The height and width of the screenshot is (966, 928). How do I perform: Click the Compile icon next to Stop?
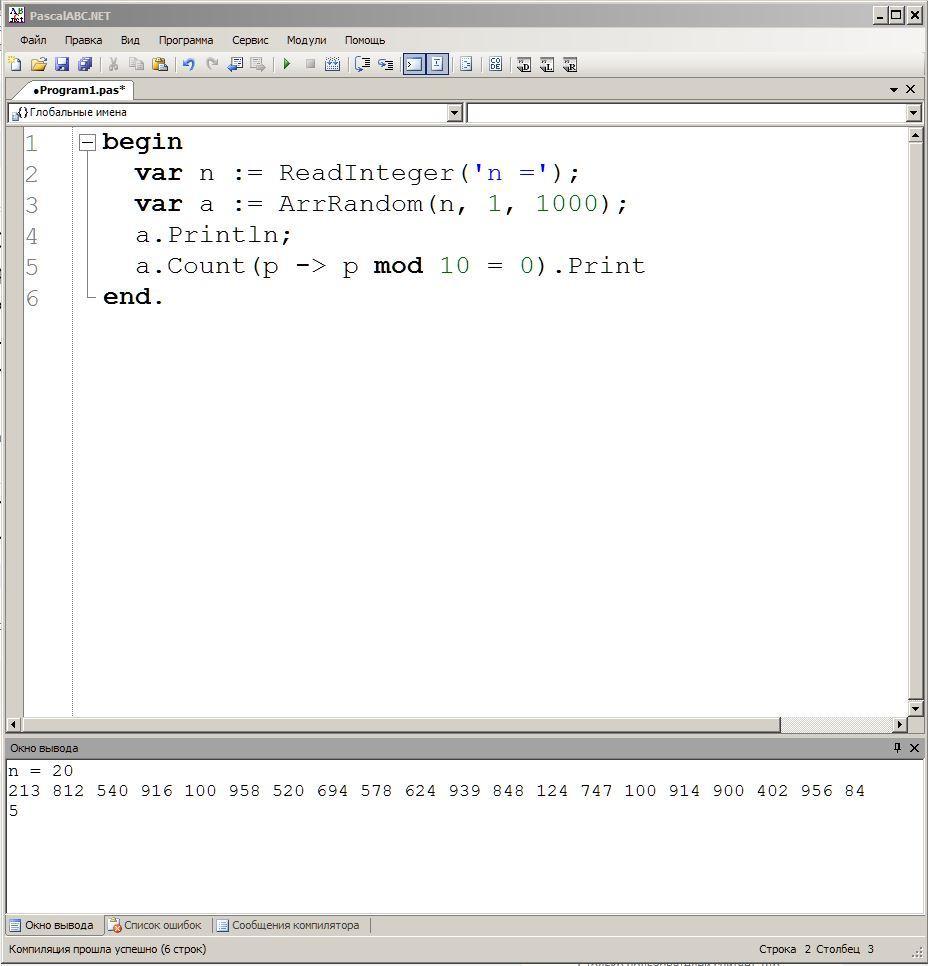pos(333,64)
